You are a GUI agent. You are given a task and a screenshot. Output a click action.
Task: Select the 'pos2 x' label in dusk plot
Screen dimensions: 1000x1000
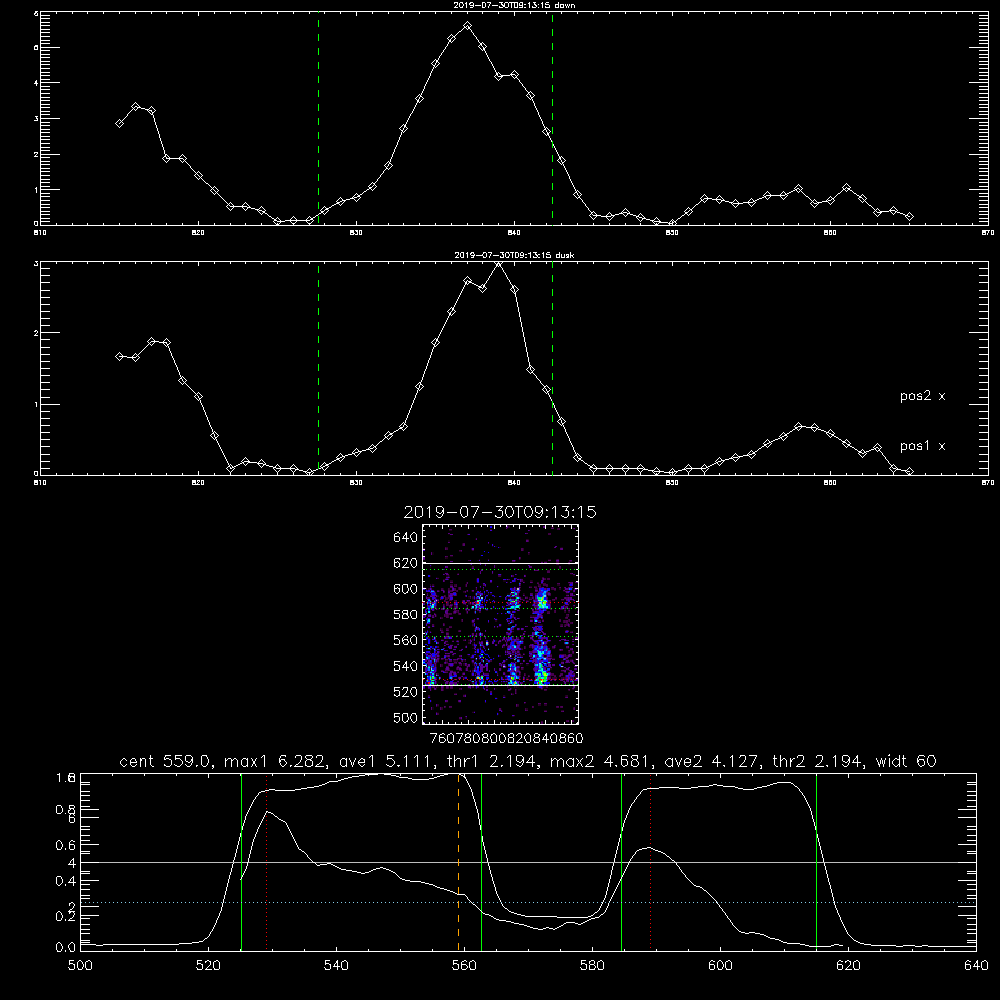tap(922, 396)
